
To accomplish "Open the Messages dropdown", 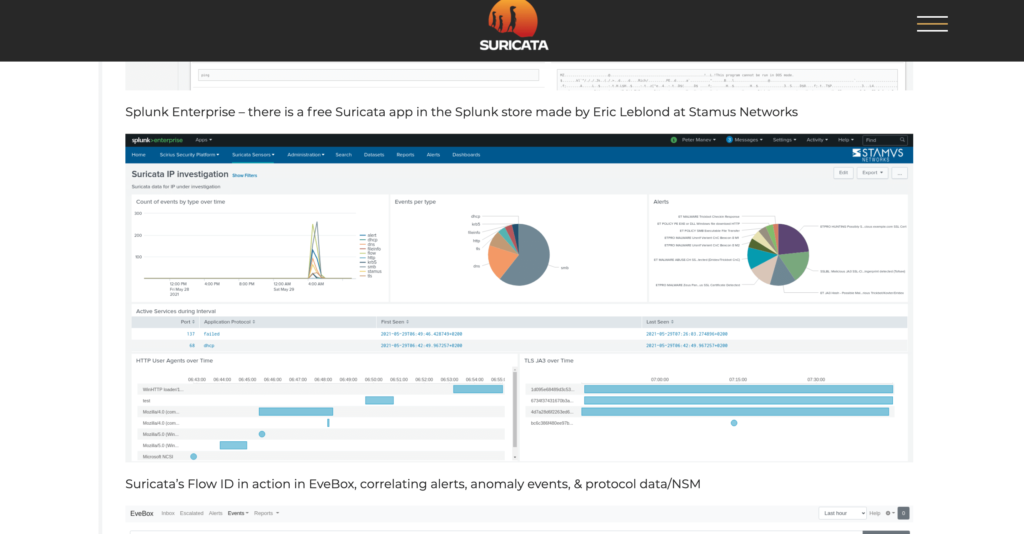I will (748, 140).
